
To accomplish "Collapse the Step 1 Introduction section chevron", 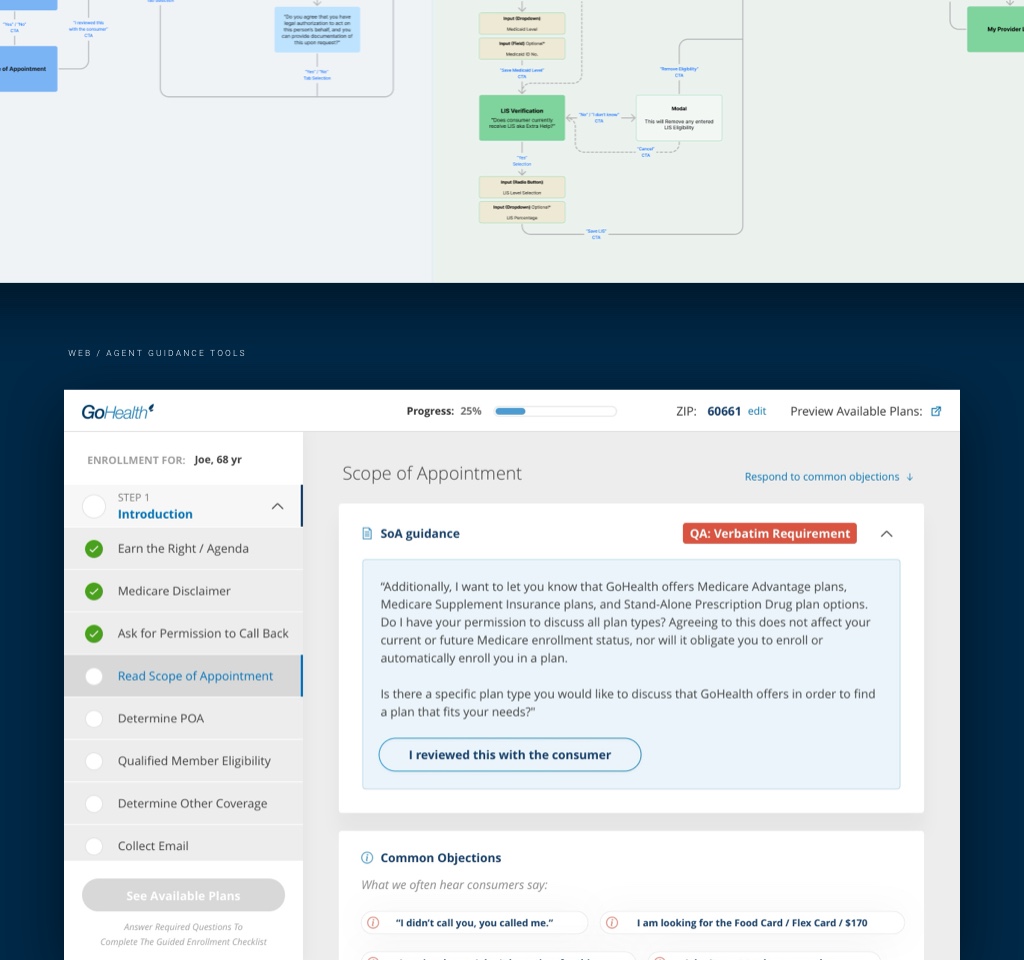I will click(x=278, y=506).
